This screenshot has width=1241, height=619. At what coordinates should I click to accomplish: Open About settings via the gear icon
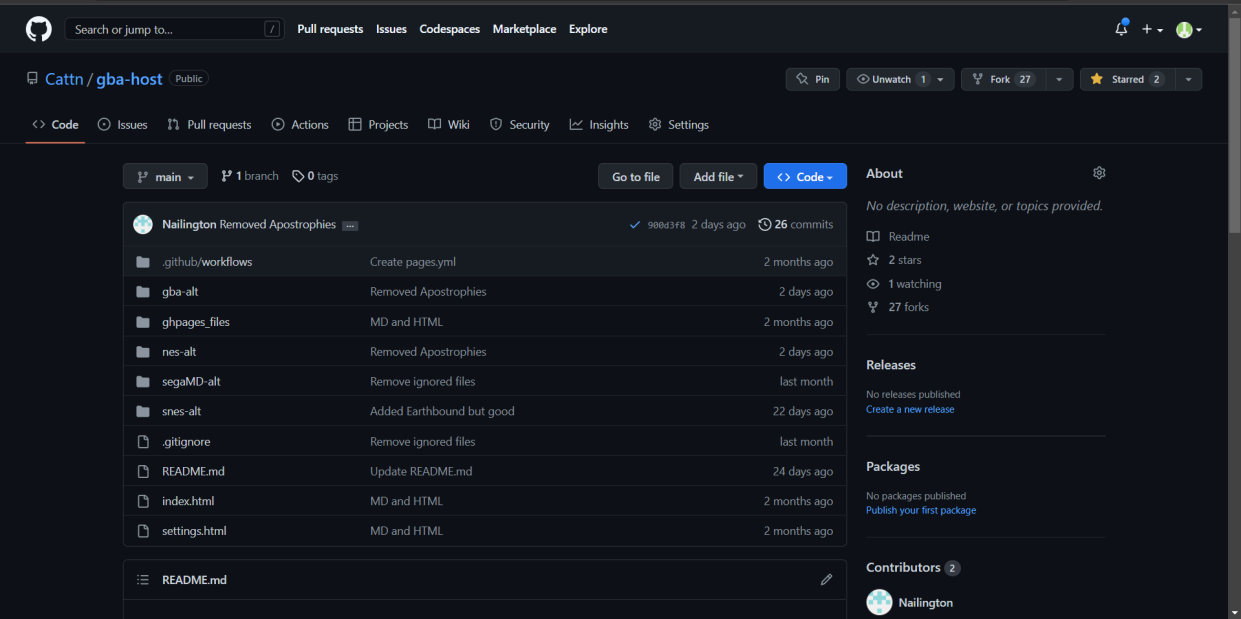pyautogui.click(x=1098, y=172)
